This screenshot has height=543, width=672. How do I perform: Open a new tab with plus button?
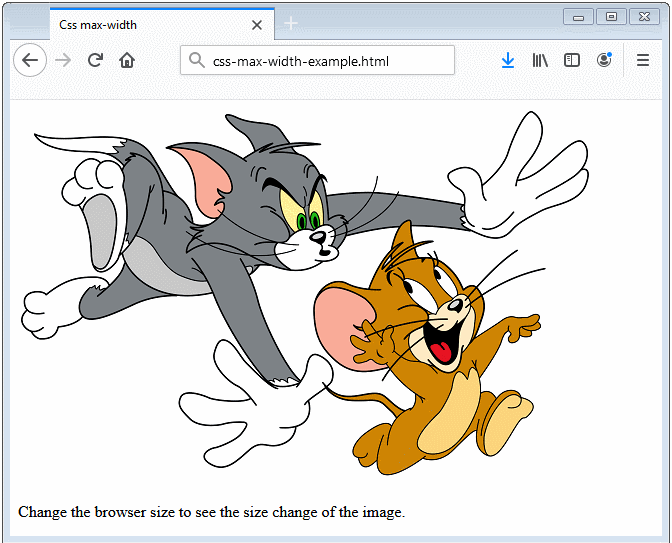pyautogui.click(x=291, y=23)
